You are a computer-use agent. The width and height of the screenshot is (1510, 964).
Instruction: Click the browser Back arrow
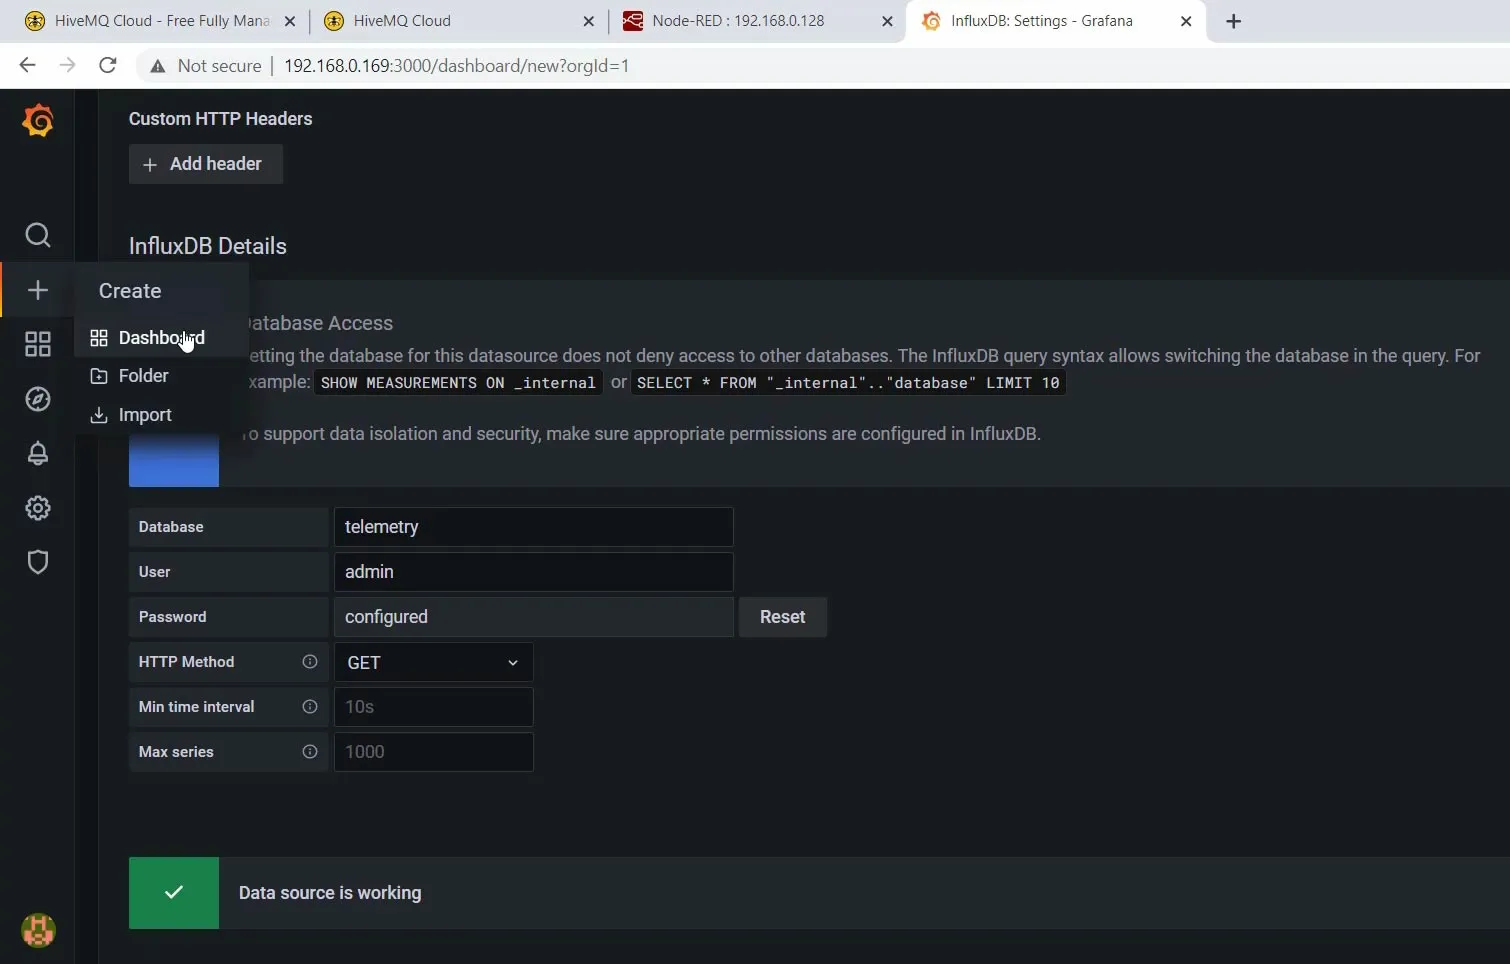[27, 65]
